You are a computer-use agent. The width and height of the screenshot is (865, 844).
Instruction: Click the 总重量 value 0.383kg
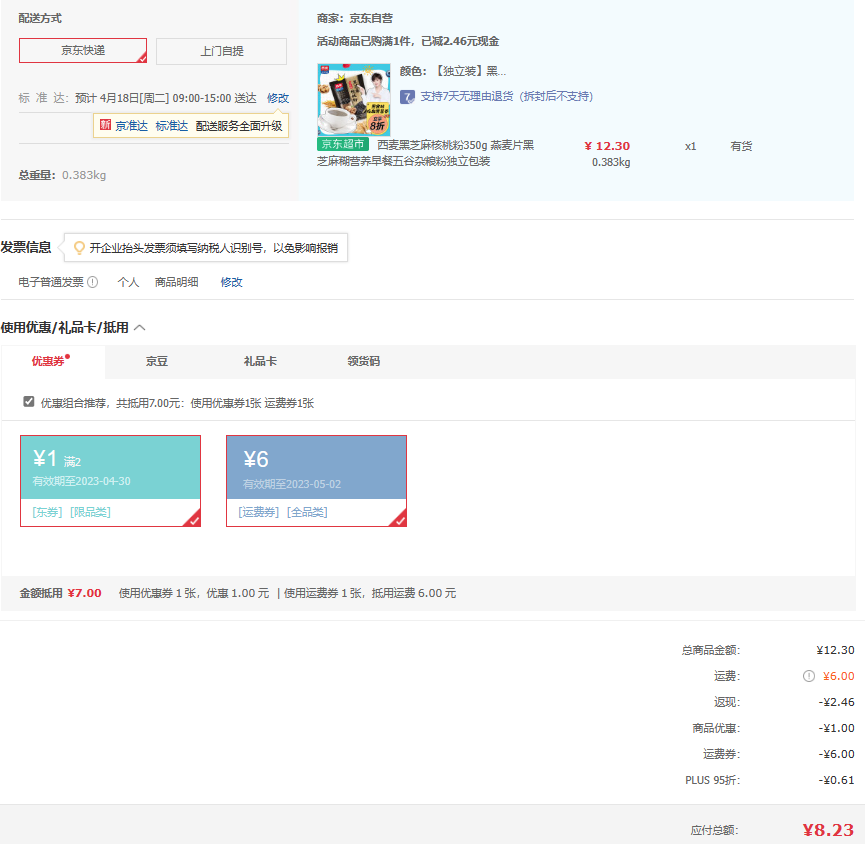click(x=84, y=175)
